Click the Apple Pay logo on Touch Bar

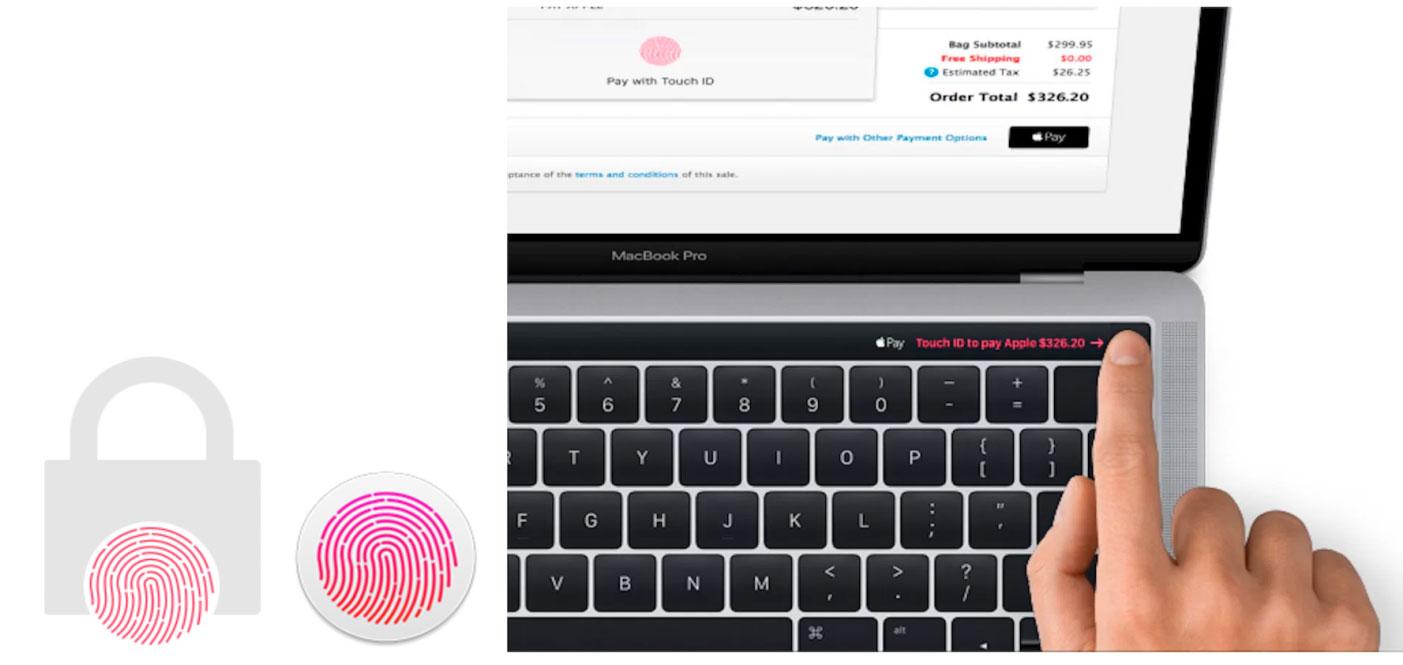coord(889,343)
